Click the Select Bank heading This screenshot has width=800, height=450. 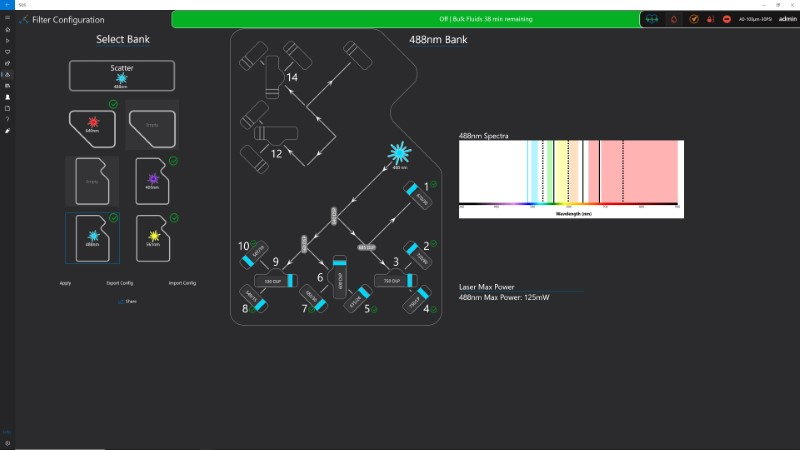pyautogui.click(x=123, y=39)
